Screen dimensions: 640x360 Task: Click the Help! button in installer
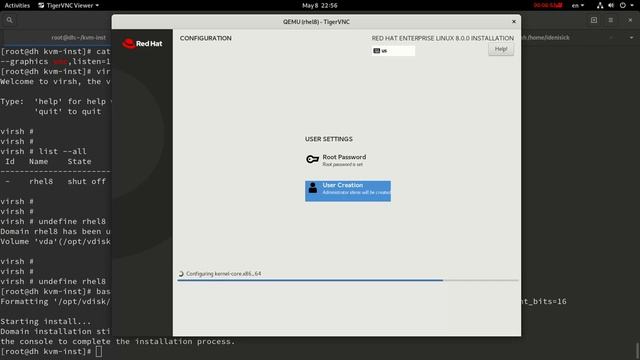[501, 49]
